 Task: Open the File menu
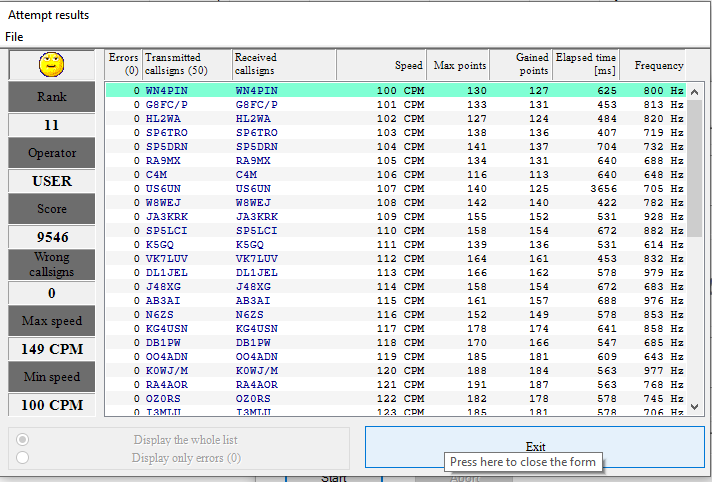point(14,37)
